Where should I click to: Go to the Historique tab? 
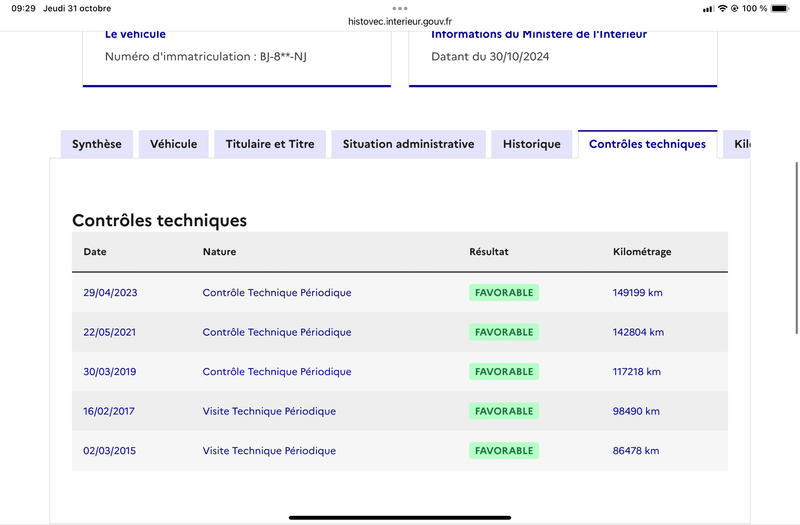532,144
